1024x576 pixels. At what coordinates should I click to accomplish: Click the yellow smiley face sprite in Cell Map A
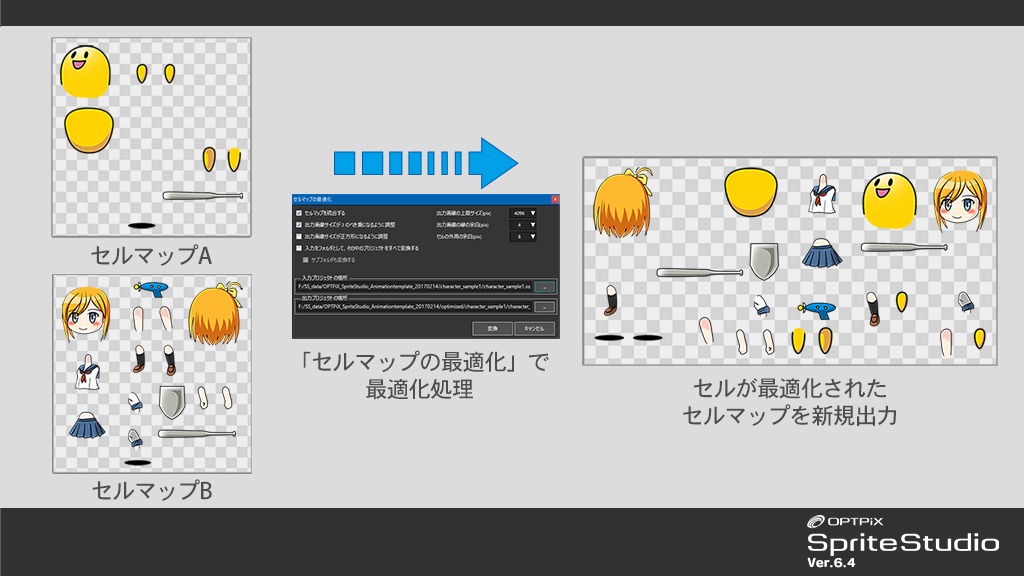pos(84,70)
